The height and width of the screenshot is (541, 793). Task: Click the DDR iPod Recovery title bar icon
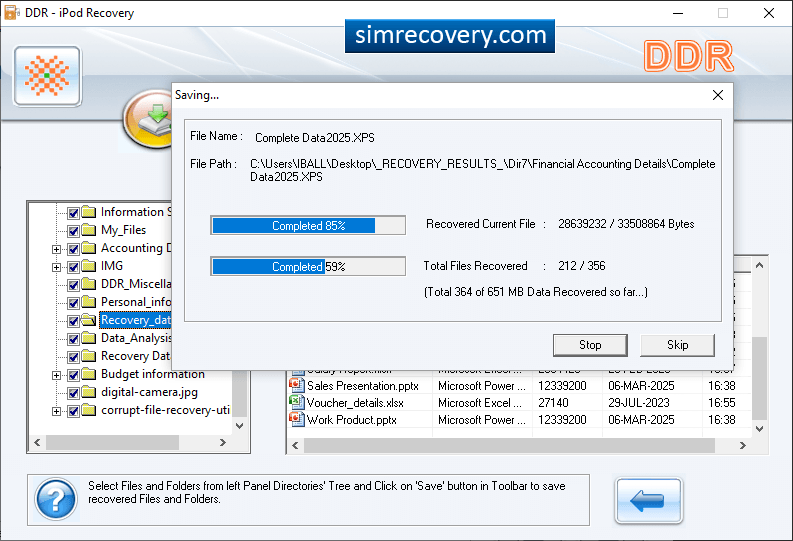tap(12, 12)
